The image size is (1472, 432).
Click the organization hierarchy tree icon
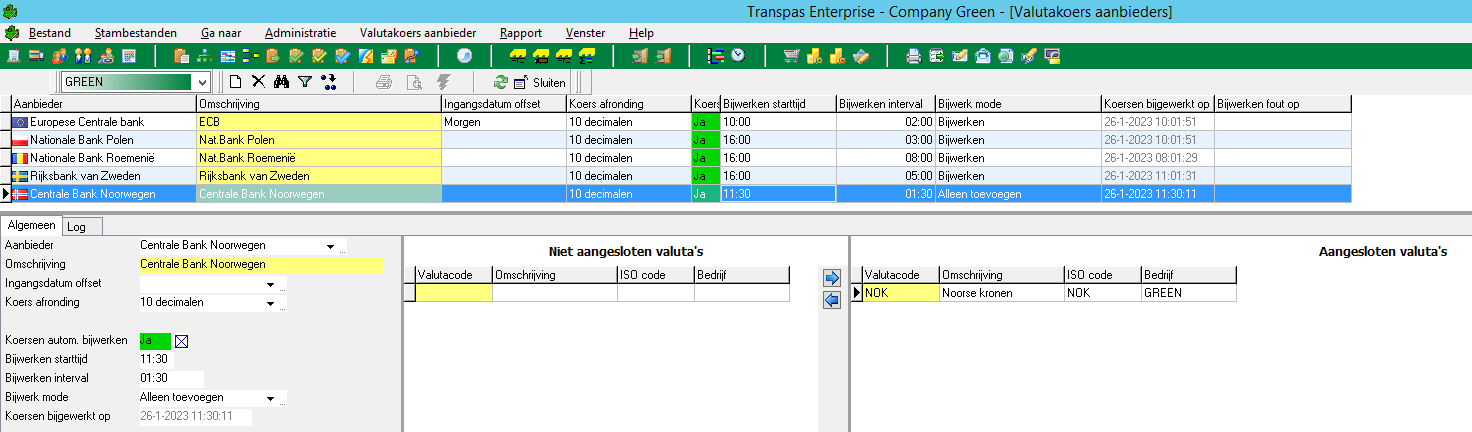point(204,56)
